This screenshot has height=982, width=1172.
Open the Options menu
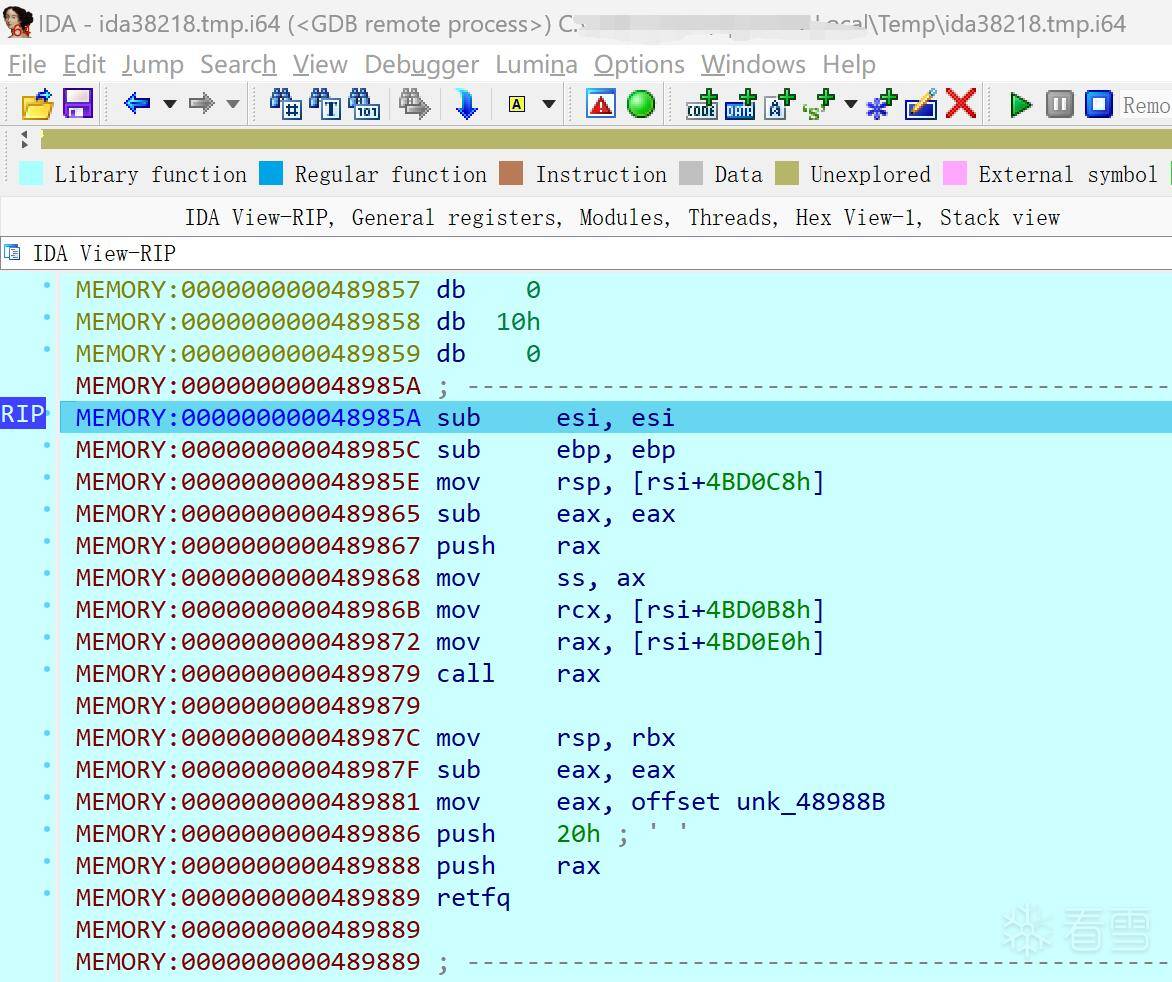(x=639, y=65)
